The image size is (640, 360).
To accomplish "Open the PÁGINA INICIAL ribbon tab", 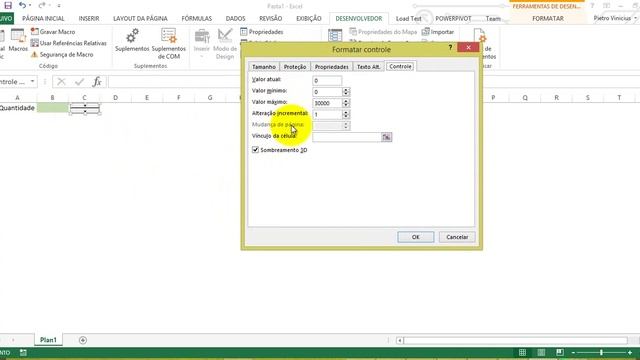I will pos(43,18).
